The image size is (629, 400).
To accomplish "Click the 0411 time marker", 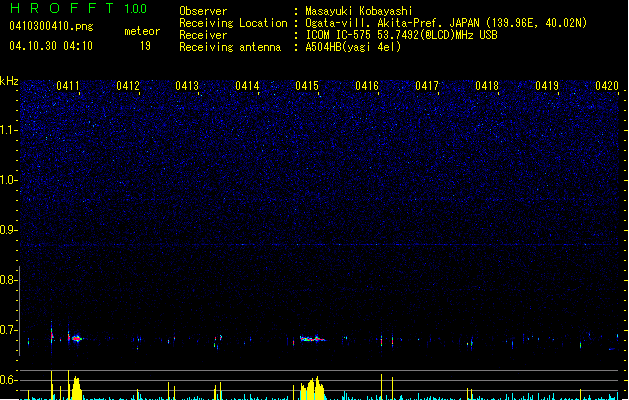I will pos(68,87).
